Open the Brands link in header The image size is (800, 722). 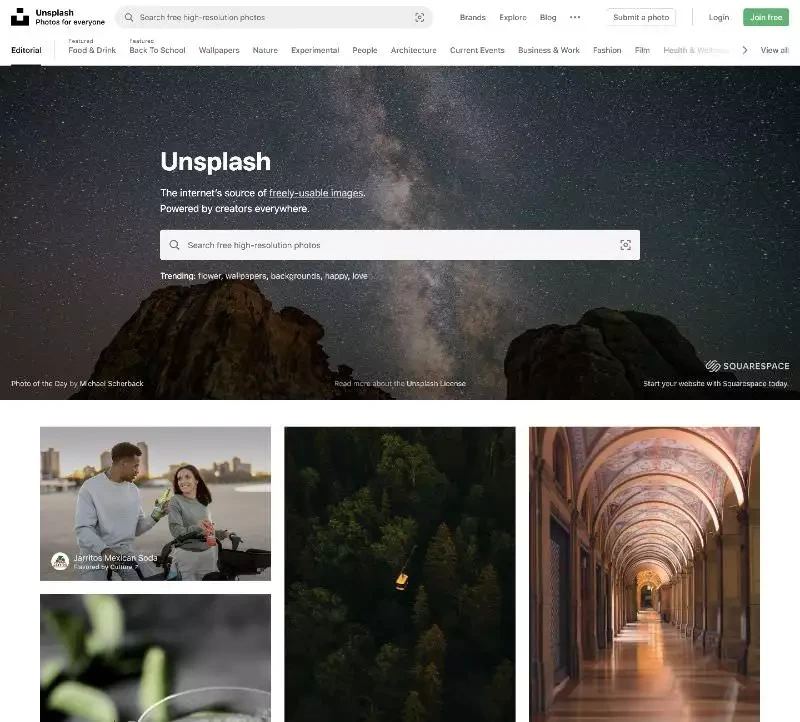click(x=472, y=17)
